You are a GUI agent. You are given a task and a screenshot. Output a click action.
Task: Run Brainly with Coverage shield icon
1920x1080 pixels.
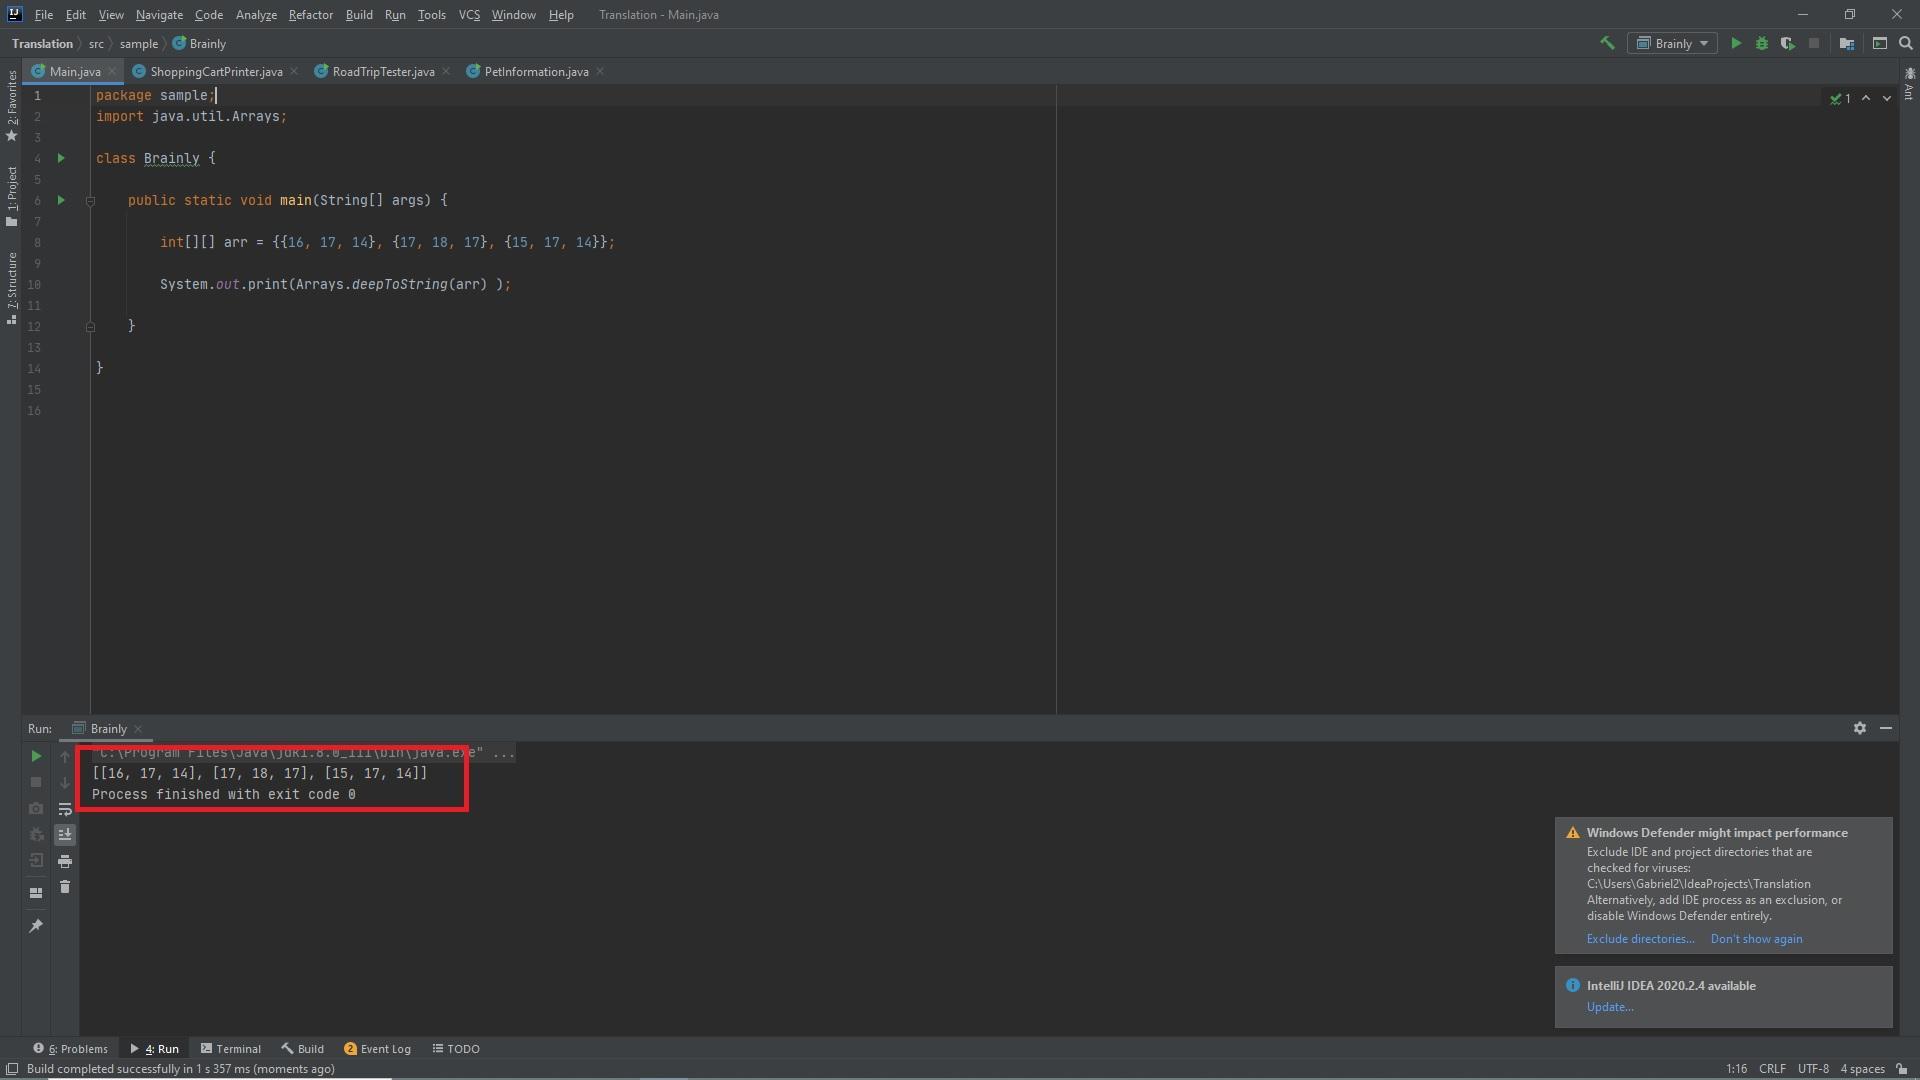[1787, 43]
